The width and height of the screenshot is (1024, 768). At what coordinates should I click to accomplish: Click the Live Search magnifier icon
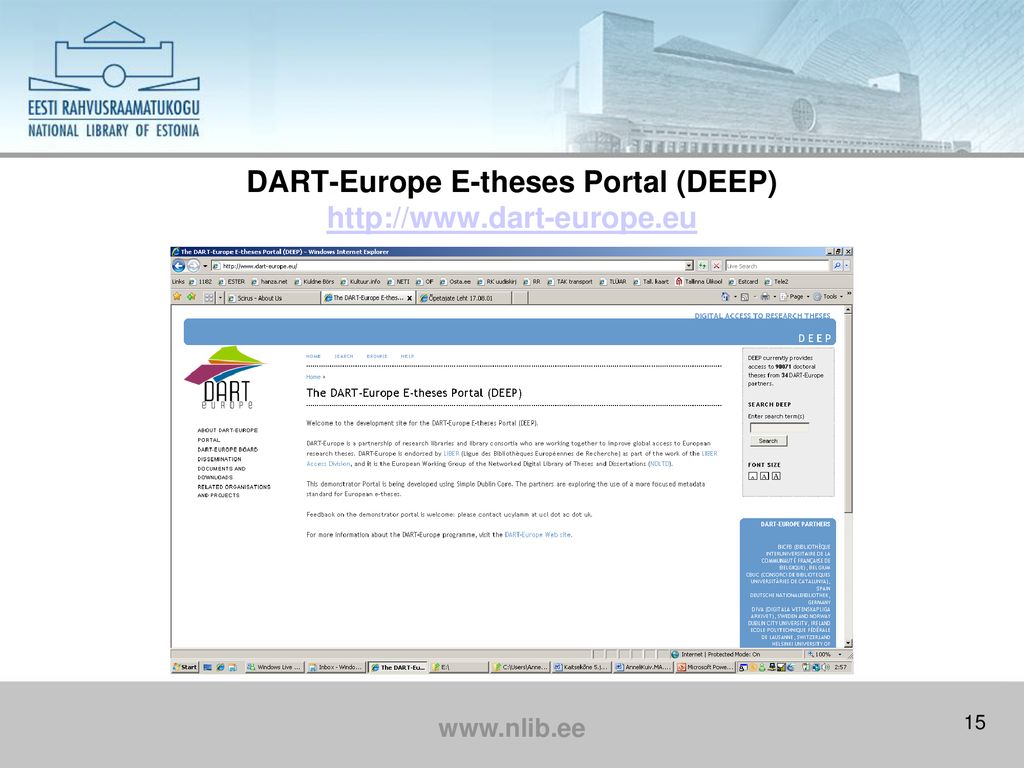pyautogui.click(x=837, y=266)
